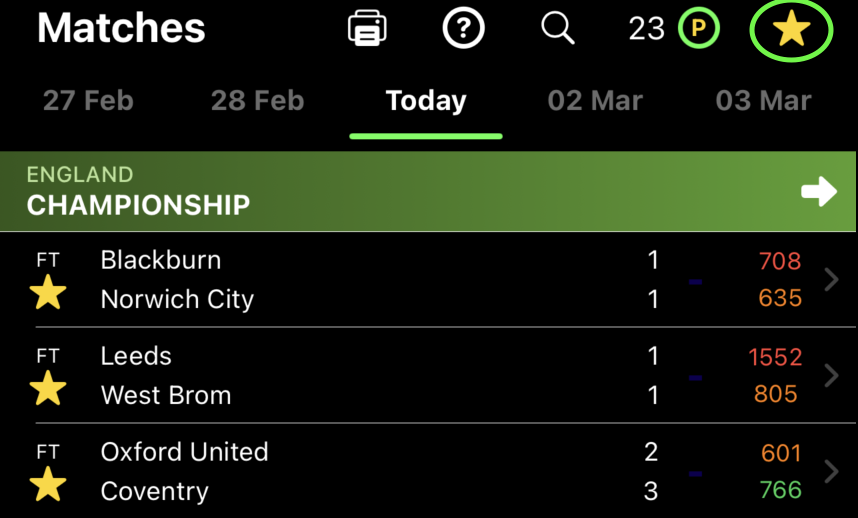Viewport: 858px width, 518px height.
Task: Toggle favourites star filter in header
Action: (791, 31)
